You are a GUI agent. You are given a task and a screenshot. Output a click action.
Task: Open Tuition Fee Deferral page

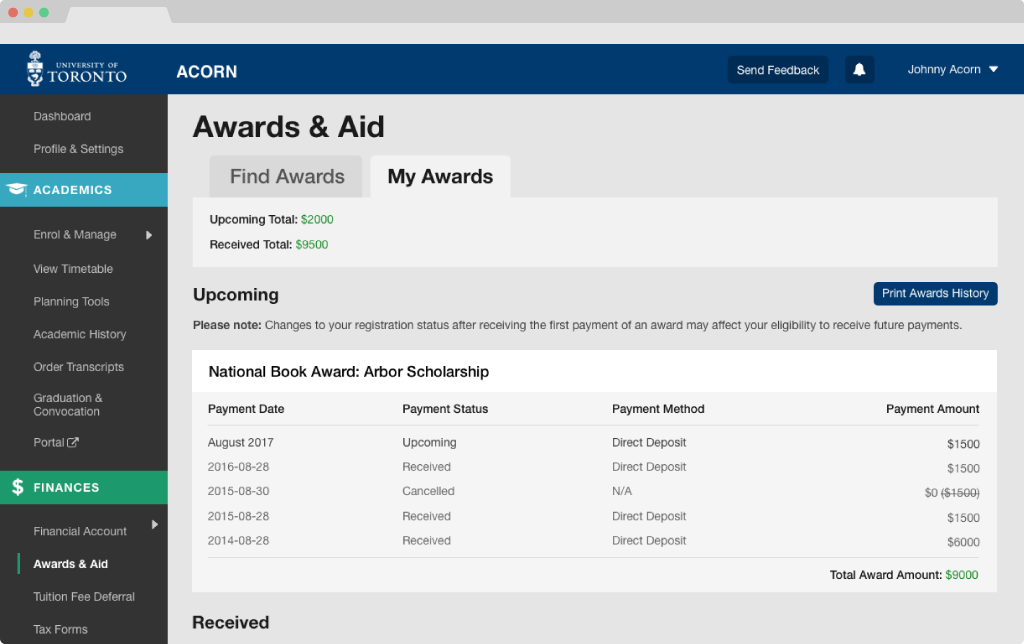[x=84, y=597]
